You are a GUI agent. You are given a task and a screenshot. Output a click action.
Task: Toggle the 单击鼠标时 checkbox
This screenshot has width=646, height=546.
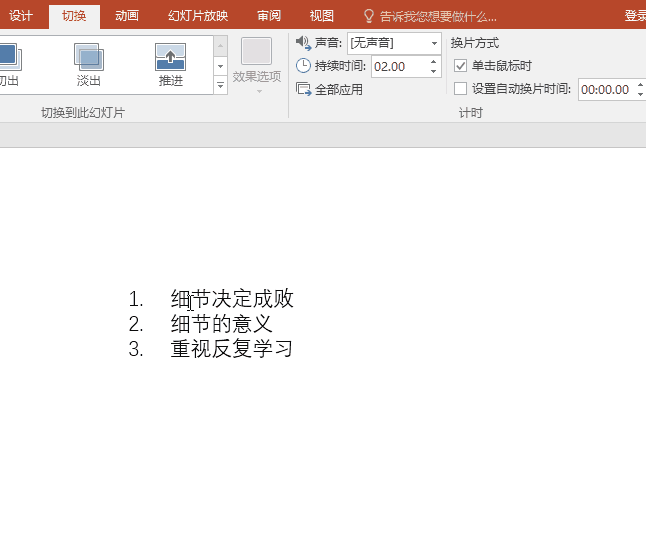tap(460, 66)
